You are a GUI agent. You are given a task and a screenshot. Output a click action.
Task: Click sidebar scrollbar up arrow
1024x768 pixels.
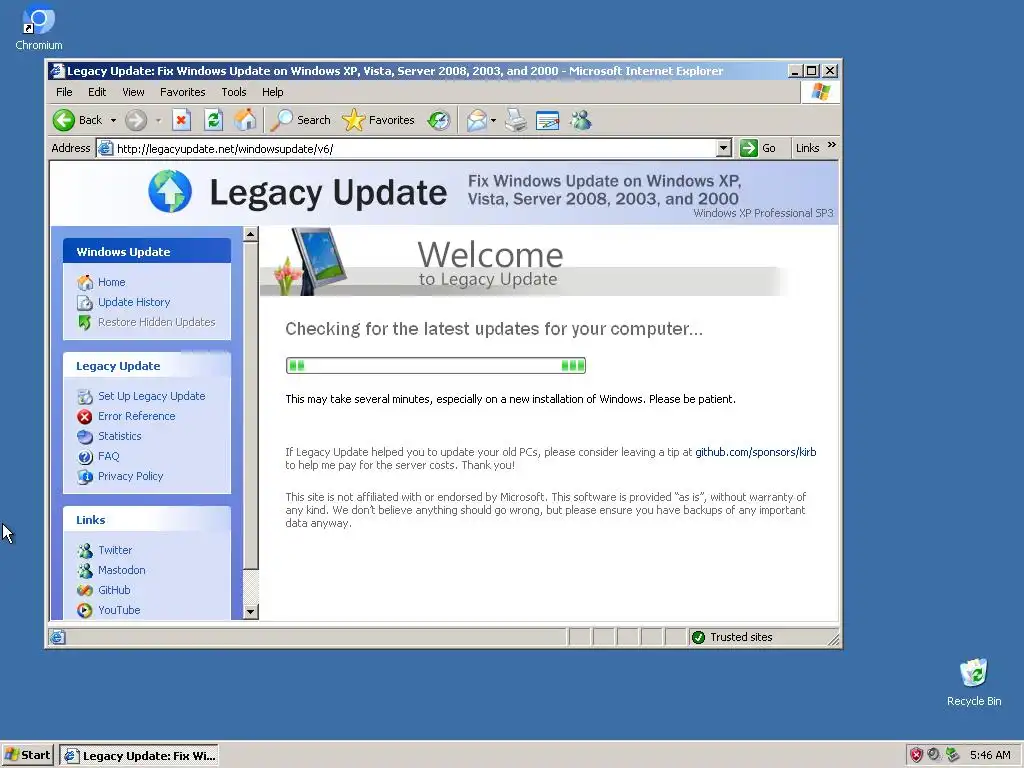(x=251, y=234)
